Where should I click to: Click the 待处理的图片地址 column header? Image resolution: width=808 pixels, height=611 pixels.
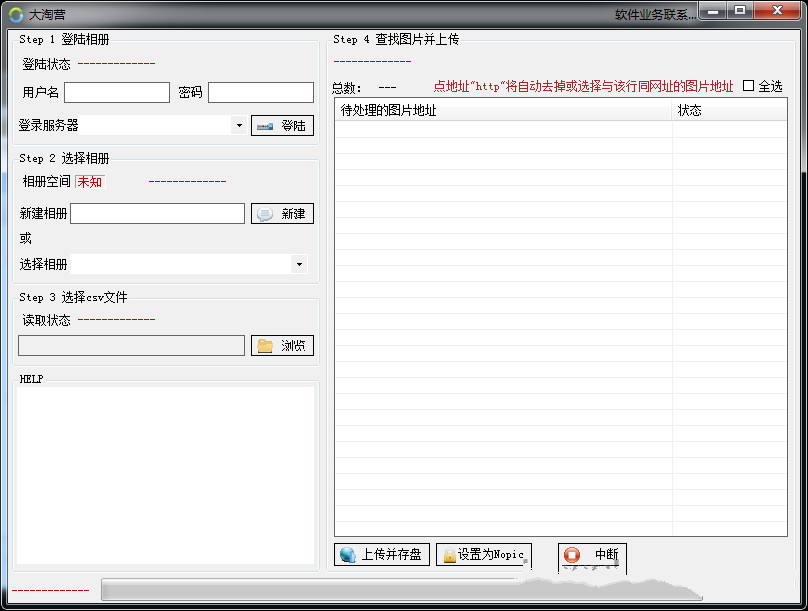(x=503, y=110)
